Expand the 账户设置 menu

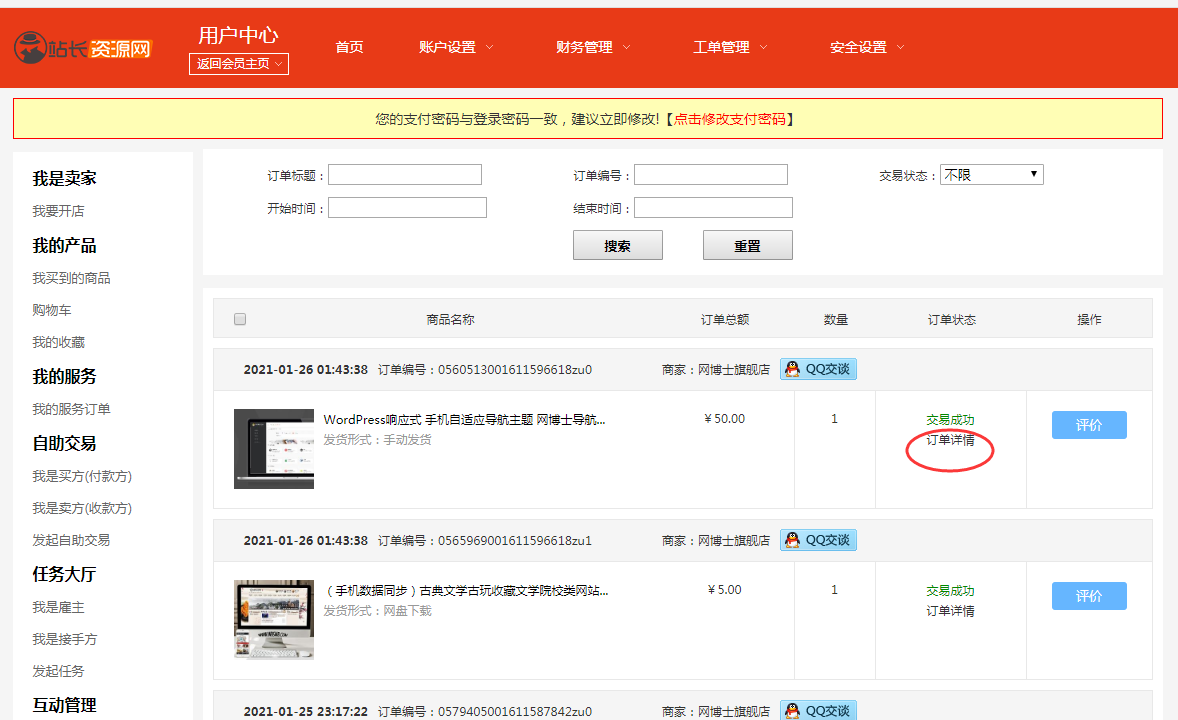click(456, 47)
